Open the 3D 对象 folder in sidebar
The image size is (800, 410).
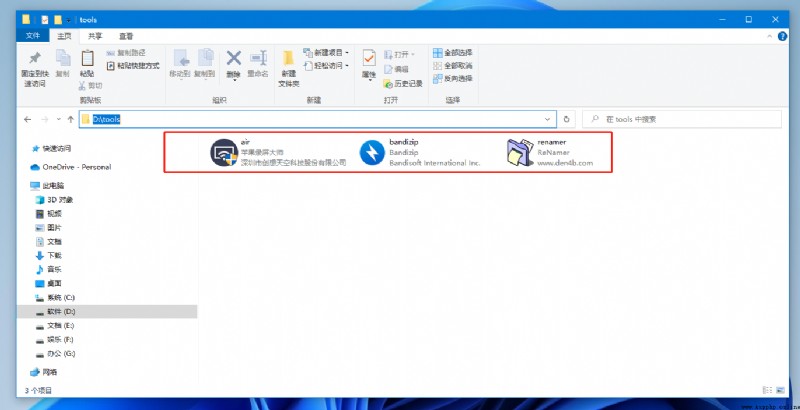click(54, 199)
